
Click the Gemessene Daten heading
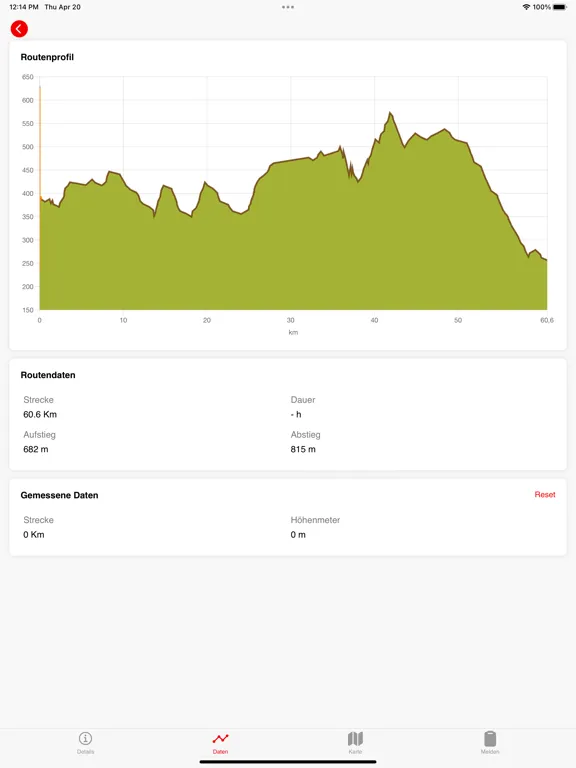59,495
